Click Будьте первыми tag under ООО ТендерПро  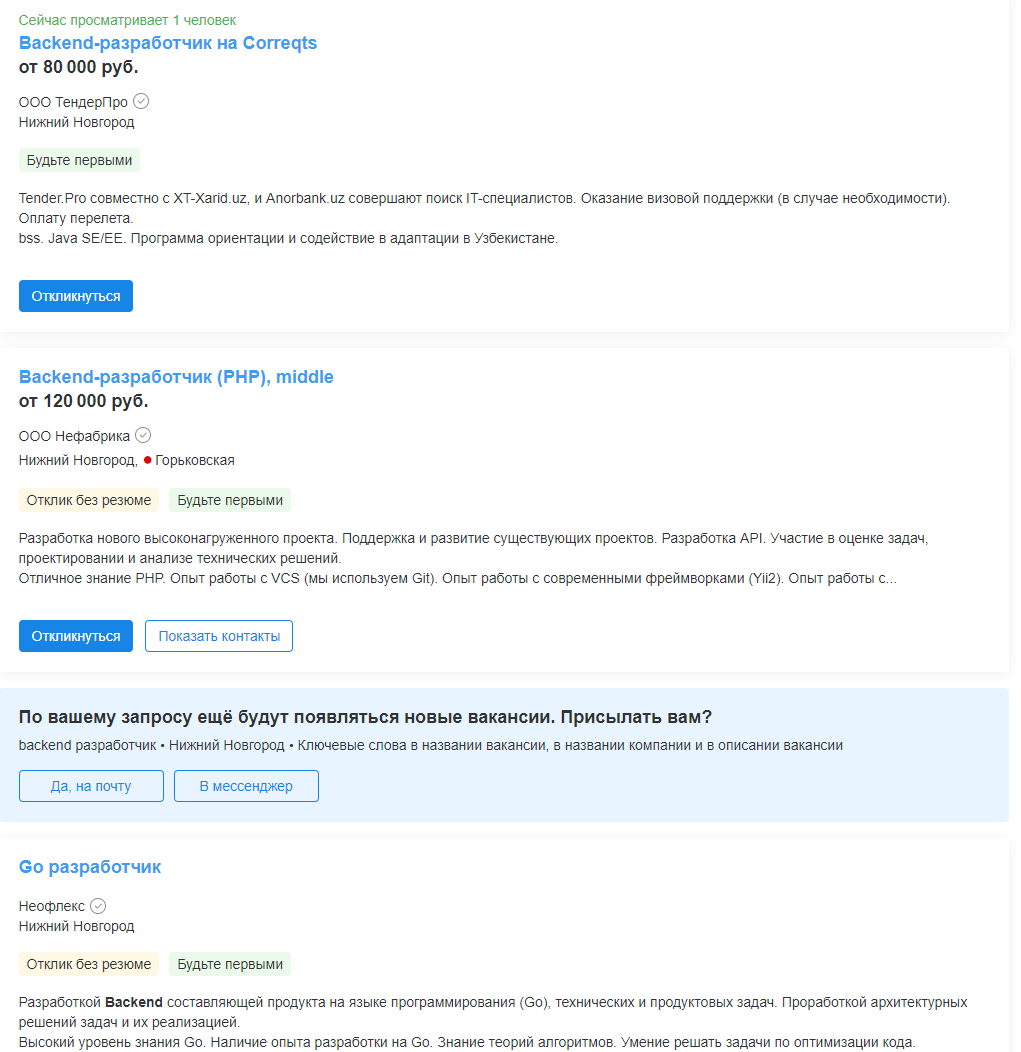click(x=79, y=160)
